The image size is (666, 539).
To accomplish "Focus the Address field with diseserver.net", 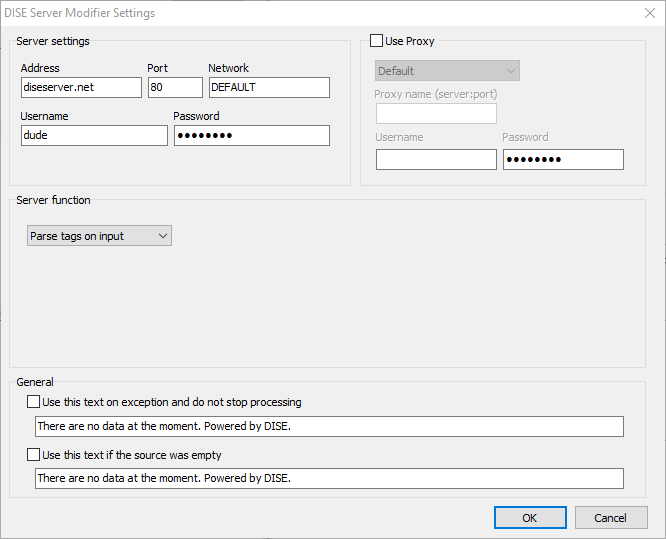I will click(x=81, y=87).
